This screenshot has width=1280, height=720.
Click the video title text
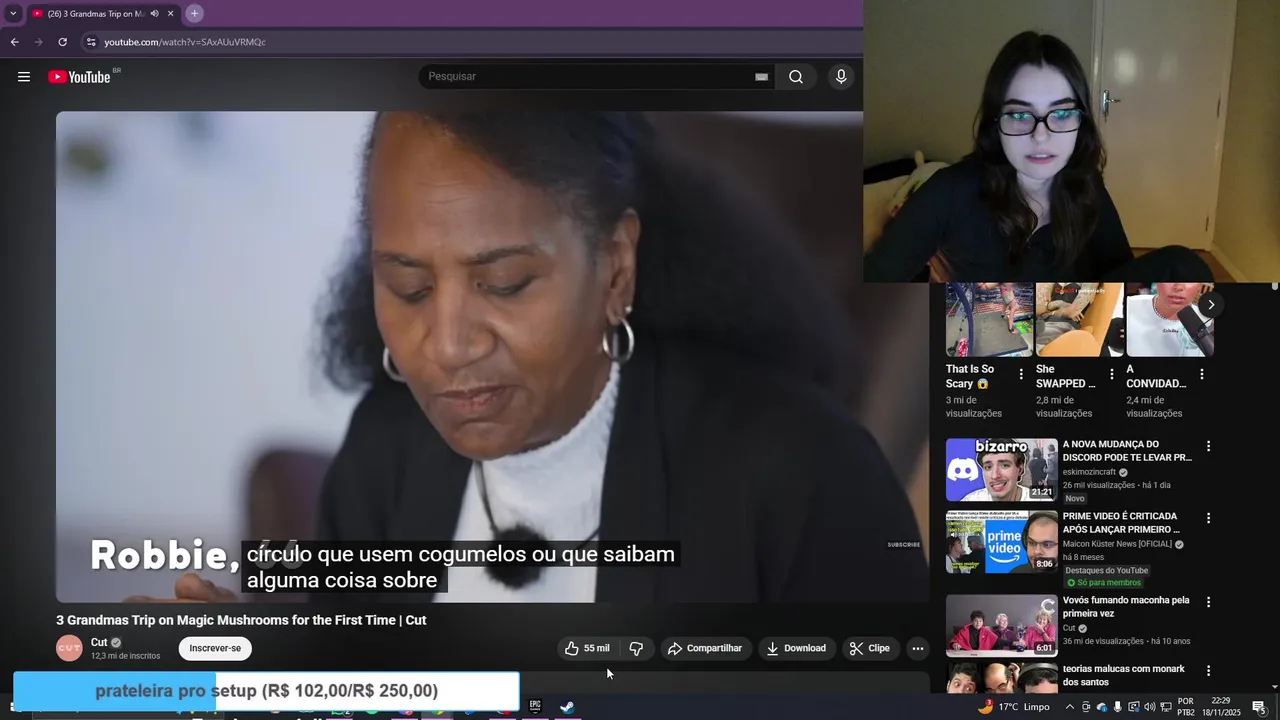(241, 620)
